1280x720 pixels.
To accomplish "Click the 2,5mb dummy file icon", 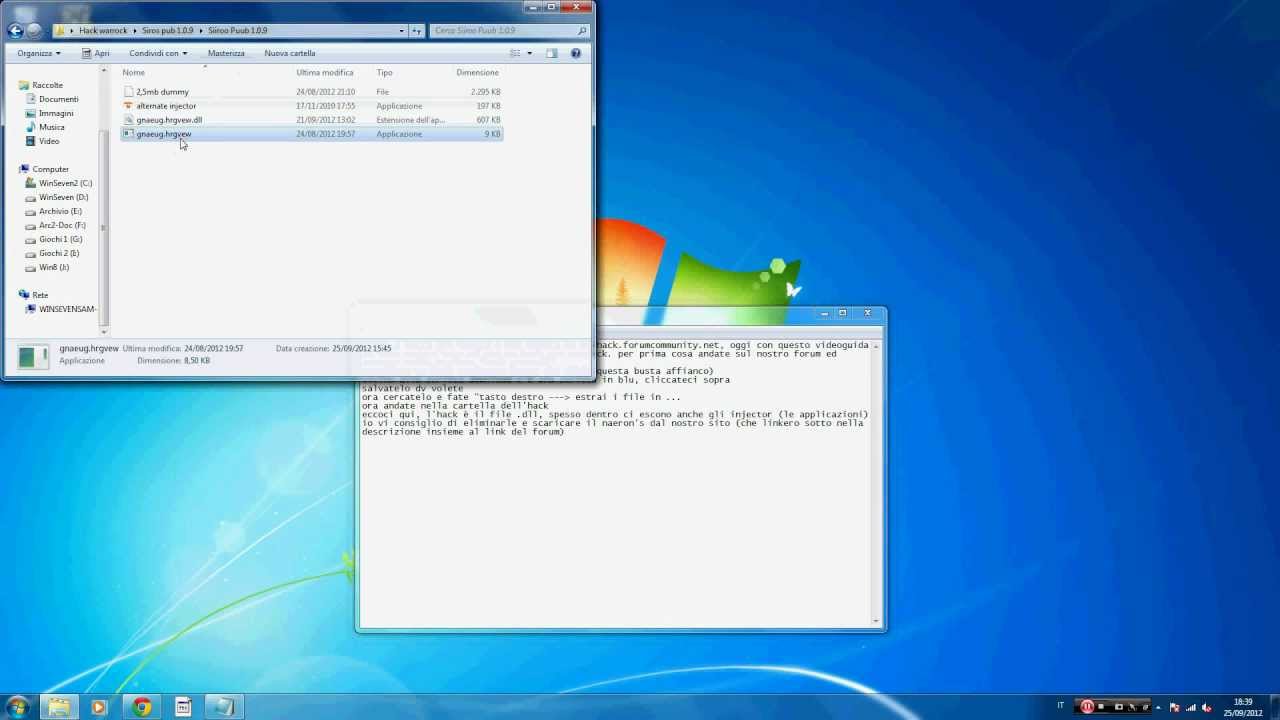I will coord(128,91).
